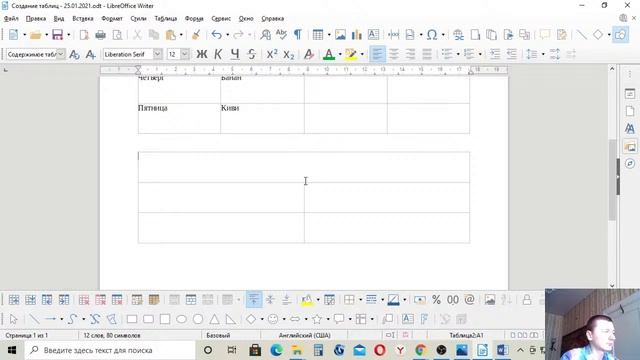
Task: Click the vertical scrollbar thumb of the document
Action: click(612, 180)
